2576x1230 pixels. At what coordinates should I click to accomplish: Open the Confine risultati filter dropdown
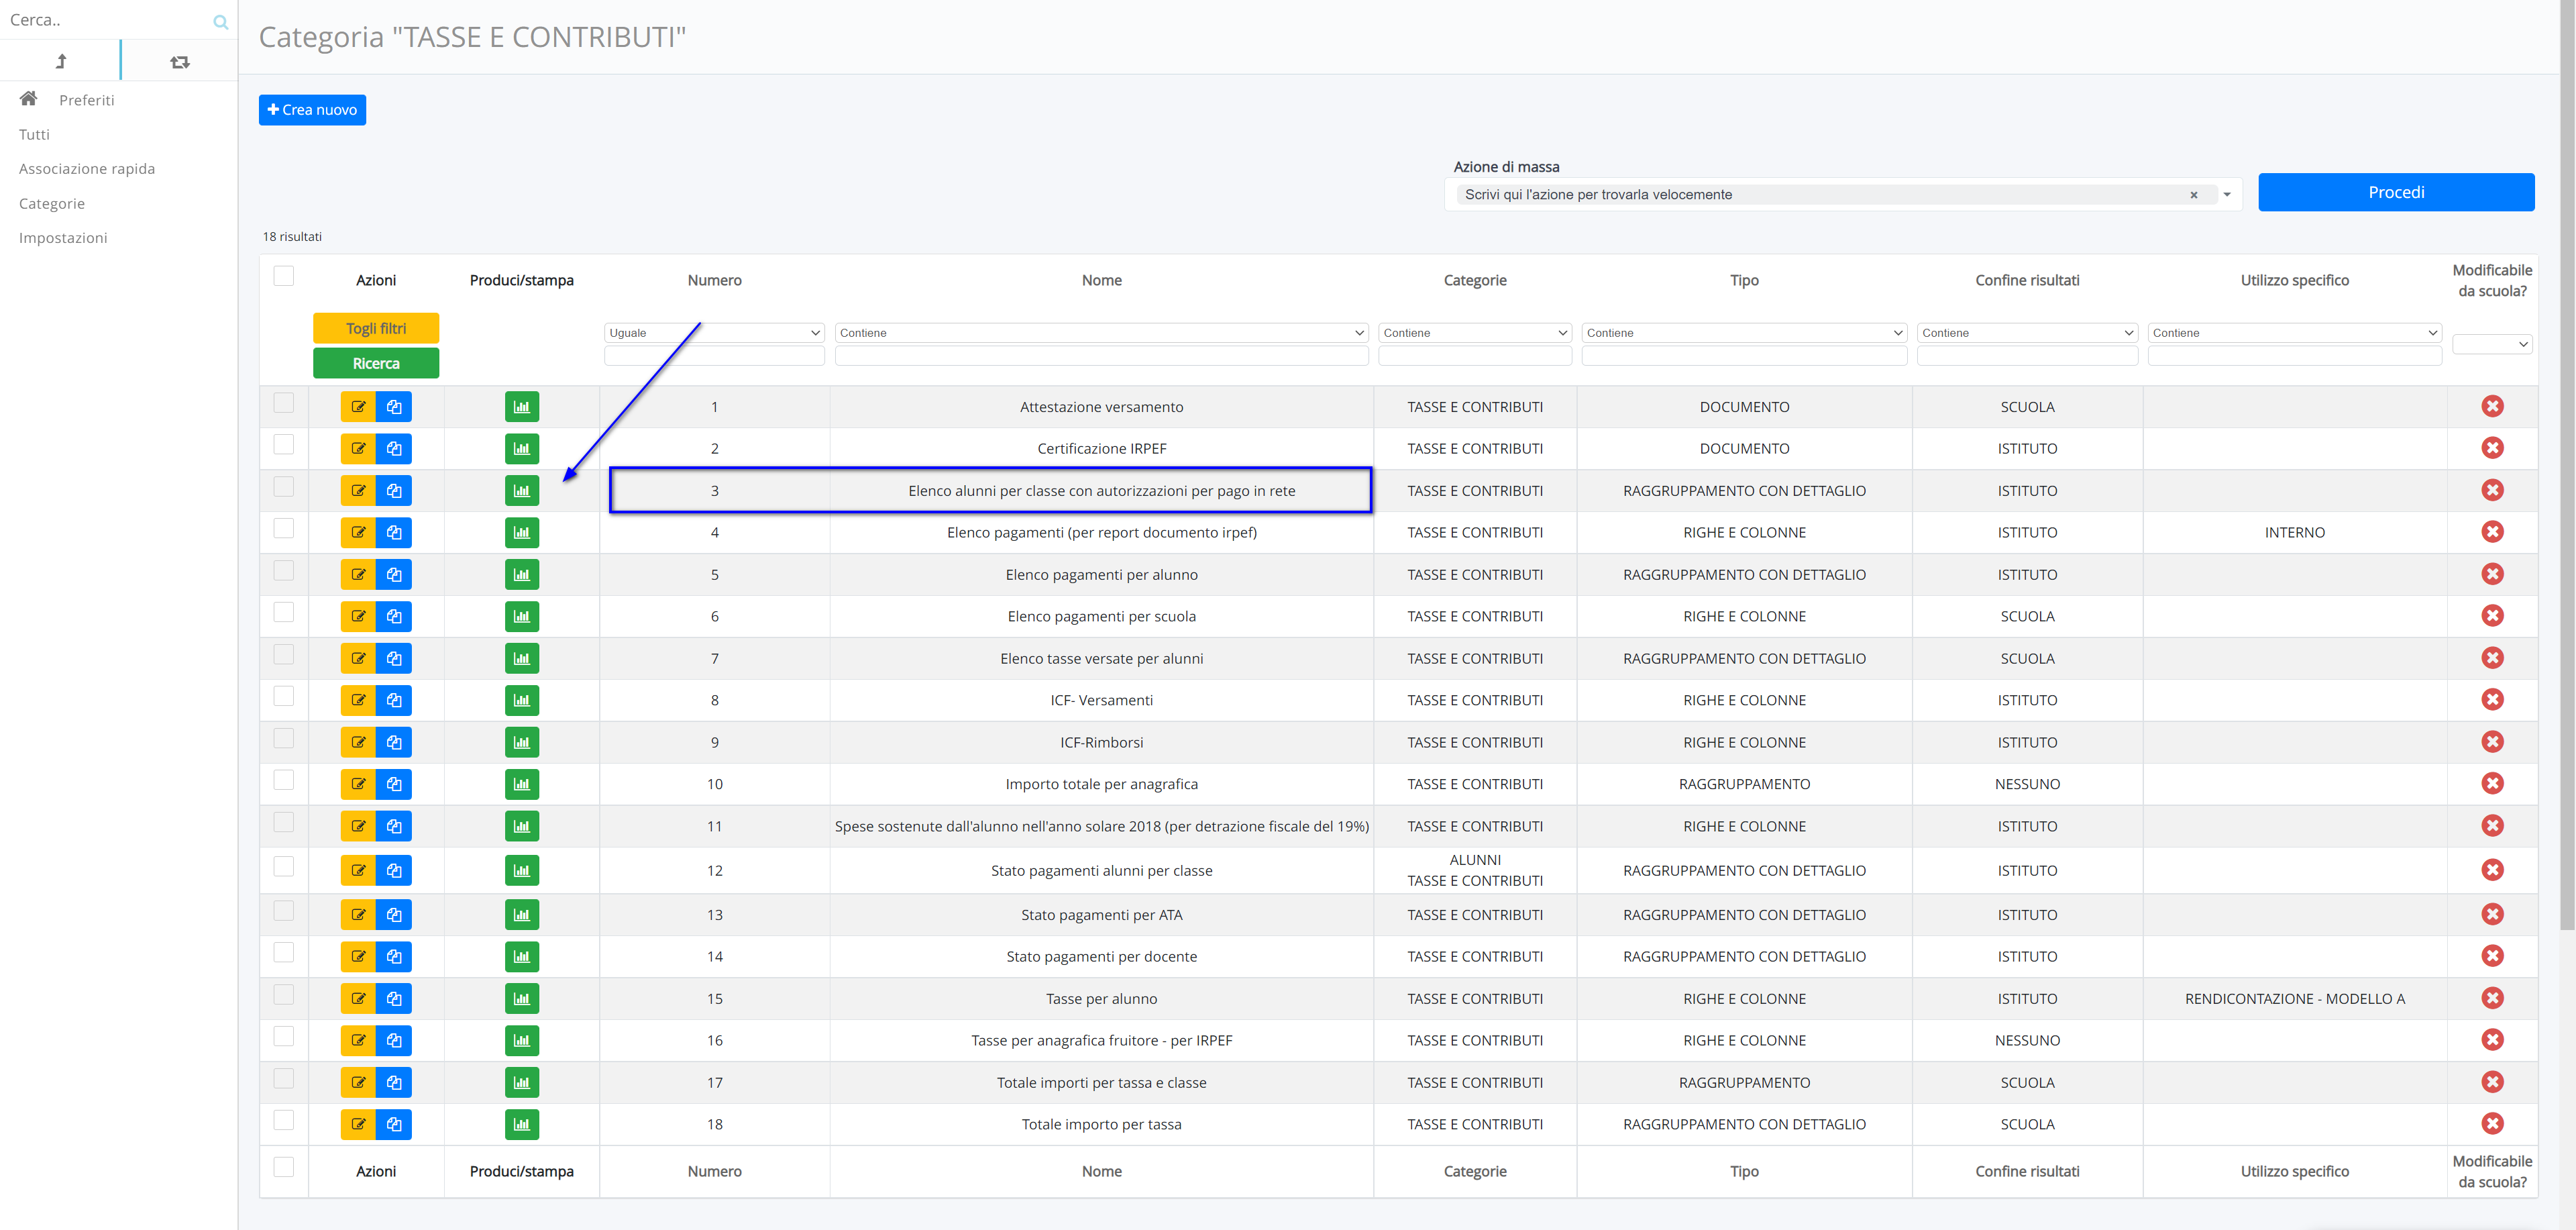point(2027,333)
